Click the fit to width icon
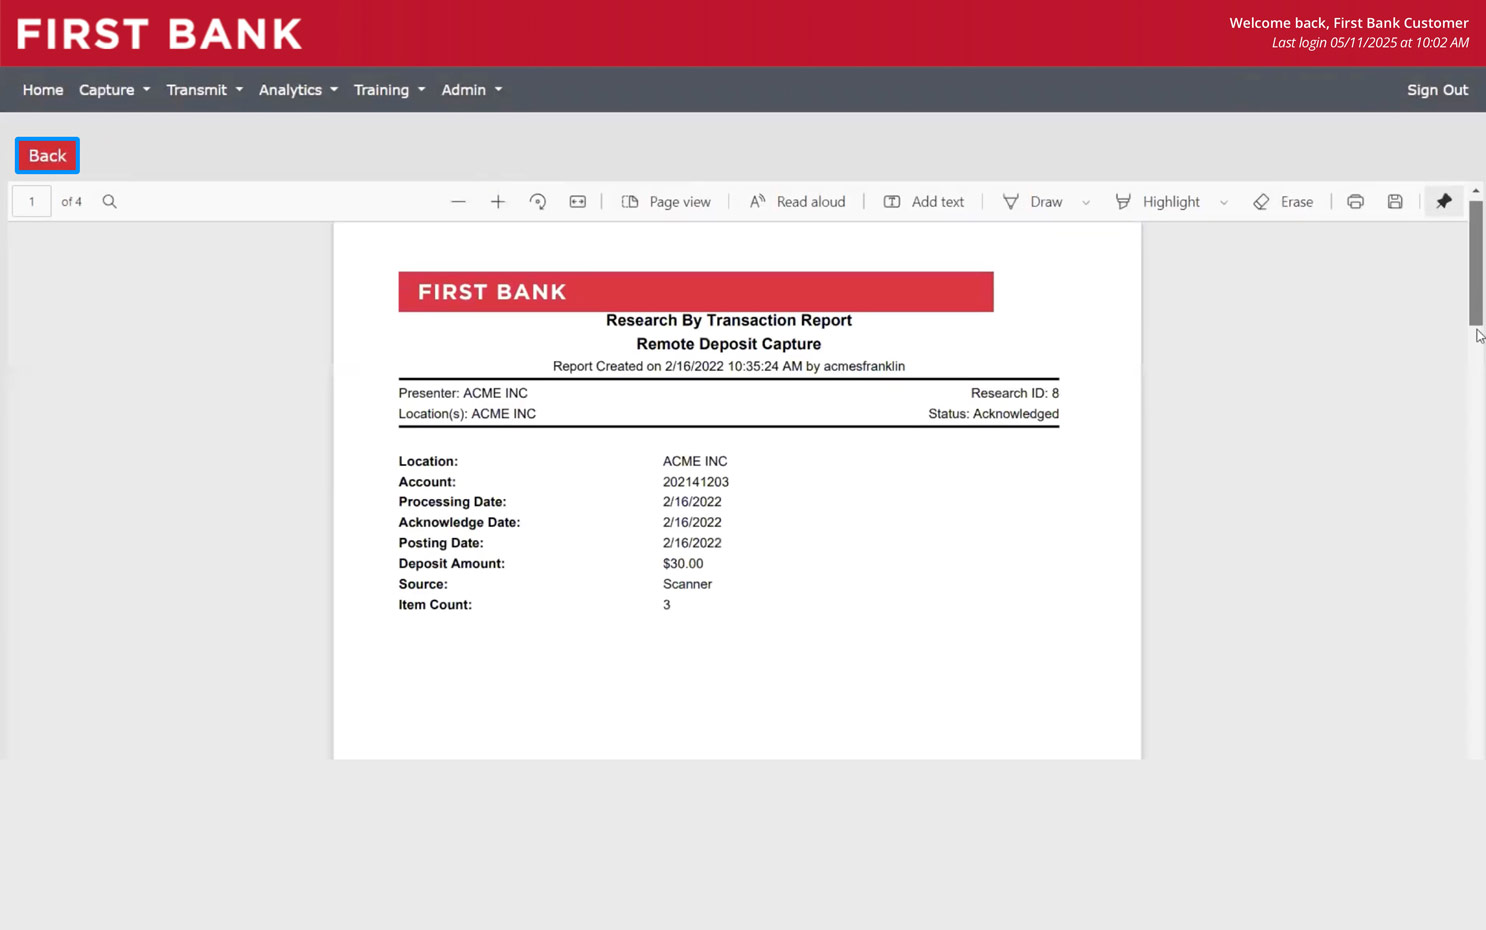Image resolution: width=1486 pixels, height=930 pixels. coord(578,202)
